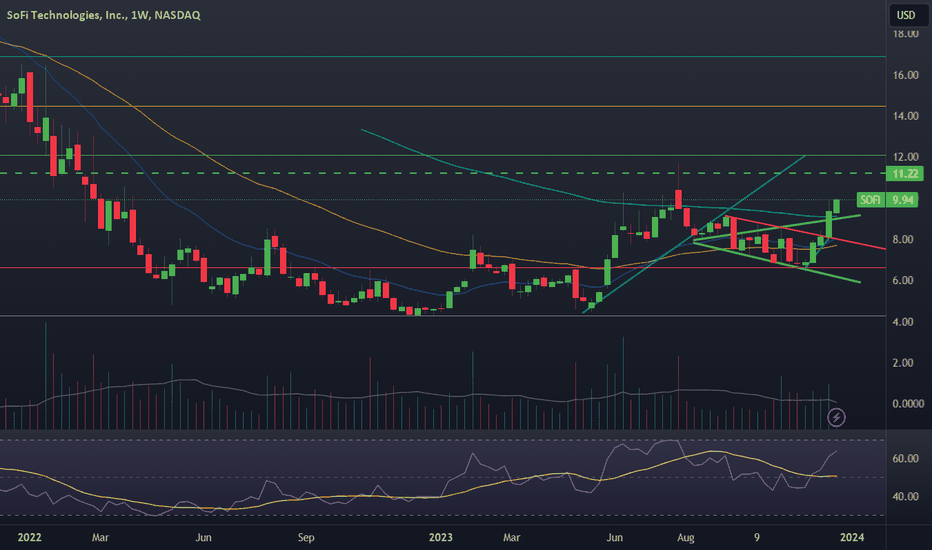Click the 18.00 price axis label

(x=905, y=34)
